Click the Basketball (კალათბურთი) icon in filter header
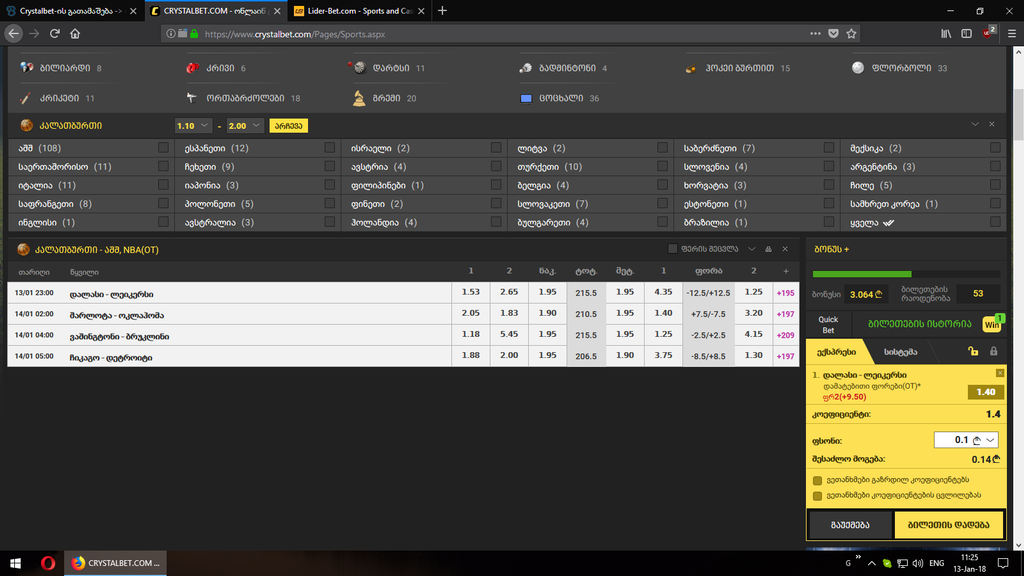 26,125
